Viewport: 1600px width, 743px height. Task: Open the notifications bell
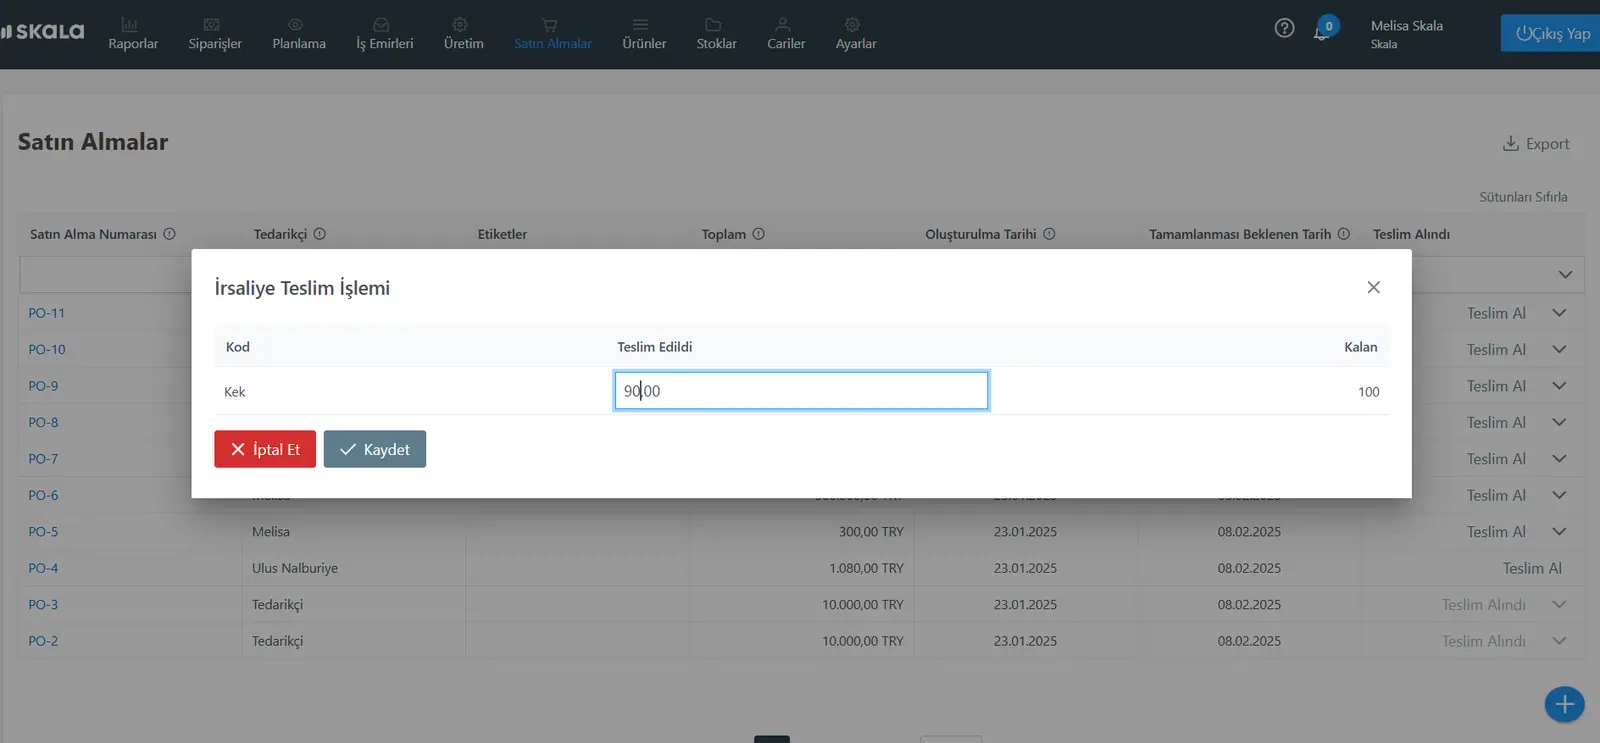[x=1322, y=31]
